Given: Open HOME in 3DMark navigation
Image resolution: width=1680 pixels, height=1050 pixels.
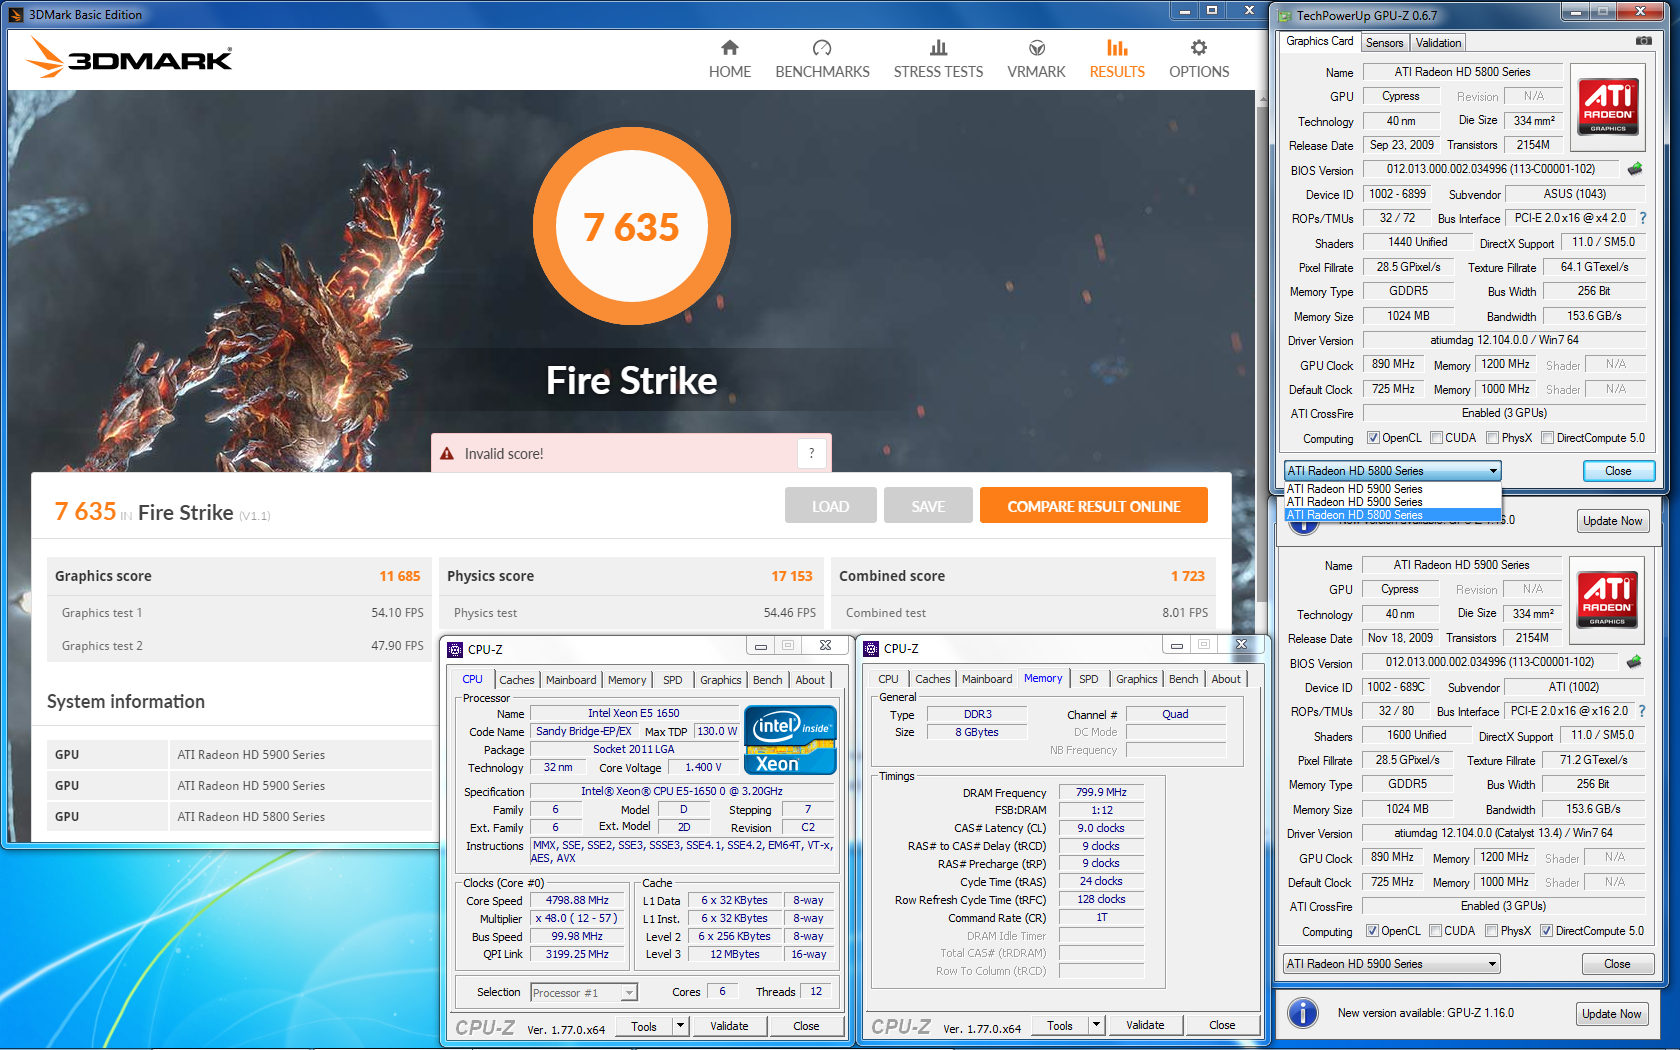Looking at the screenshot, I should [729, 60].
